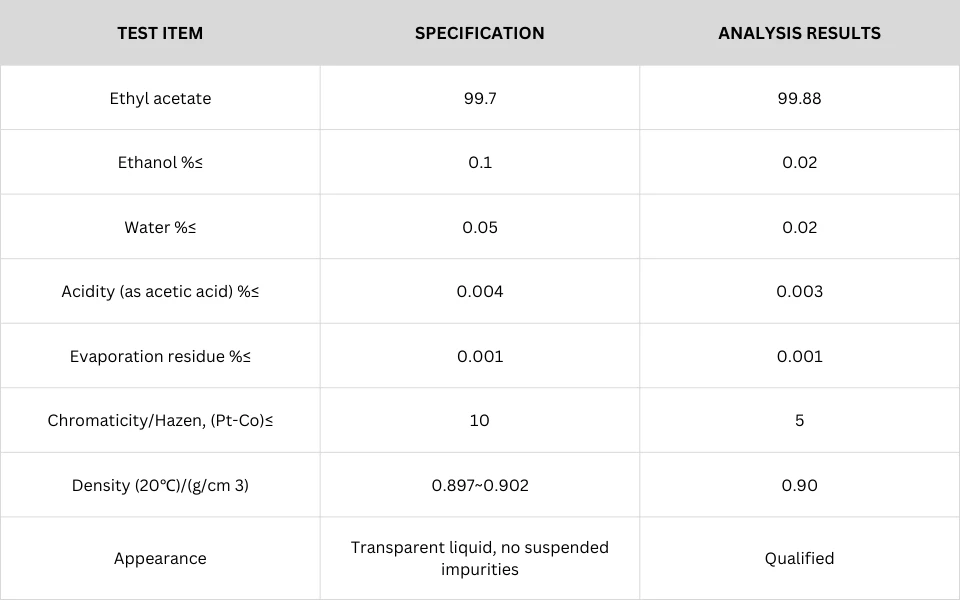Select the Qualified result cell

click(x=799, y=558)
